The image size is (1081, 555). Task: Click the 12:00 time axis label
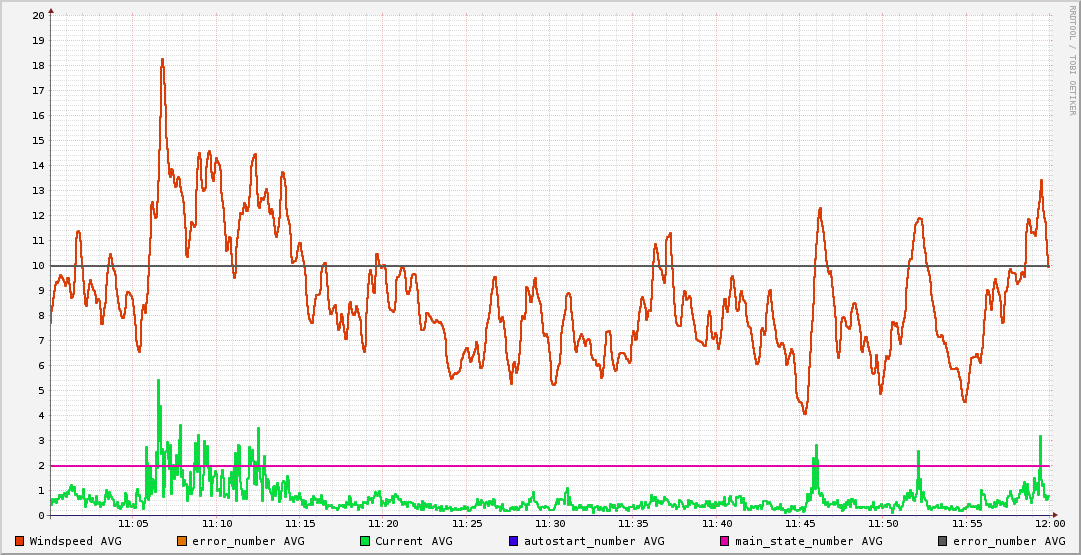point(1049,523)
